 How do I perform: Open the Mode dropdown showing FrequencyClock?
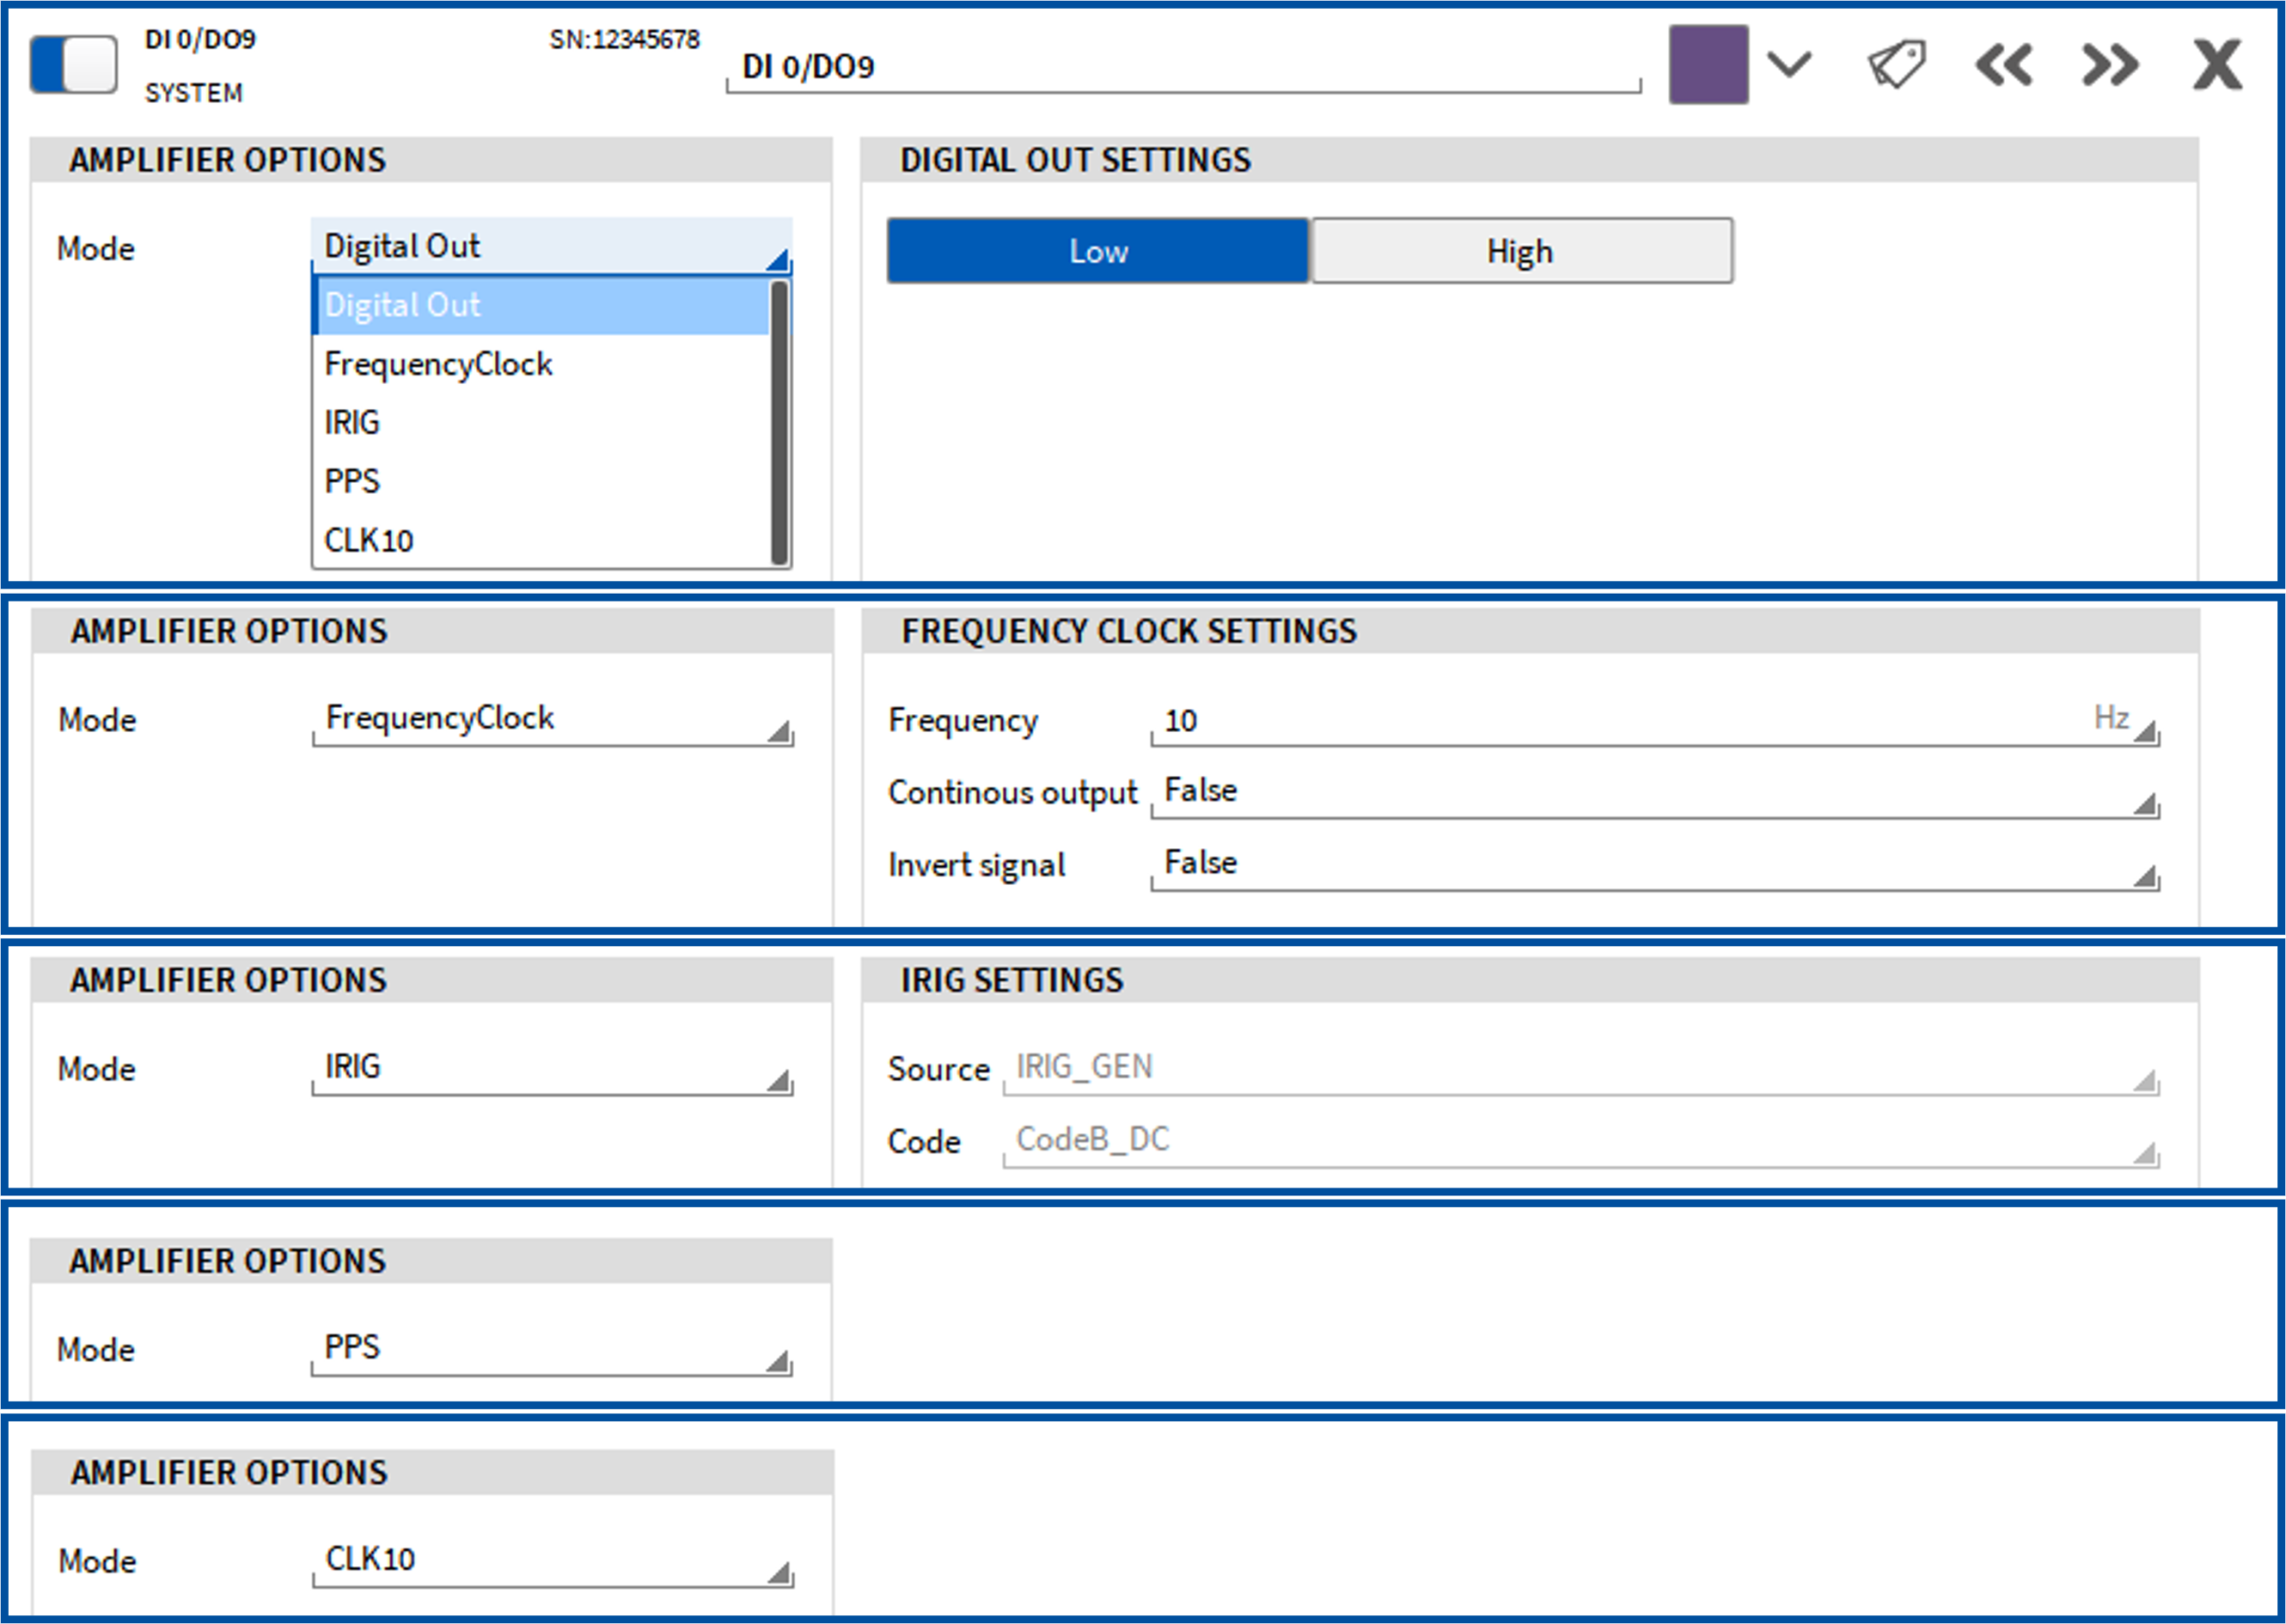(x=553, y=720)
